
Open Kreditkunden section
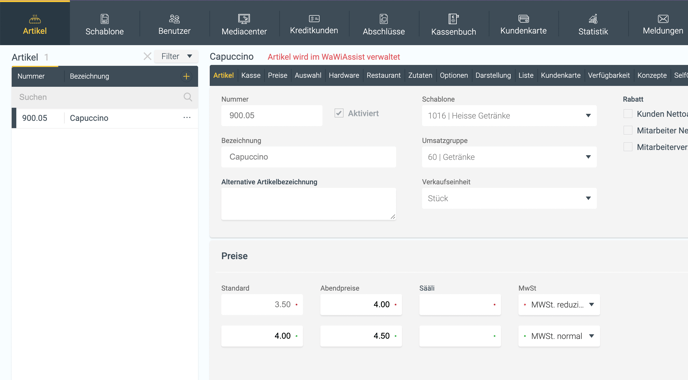tap(314, 25)
